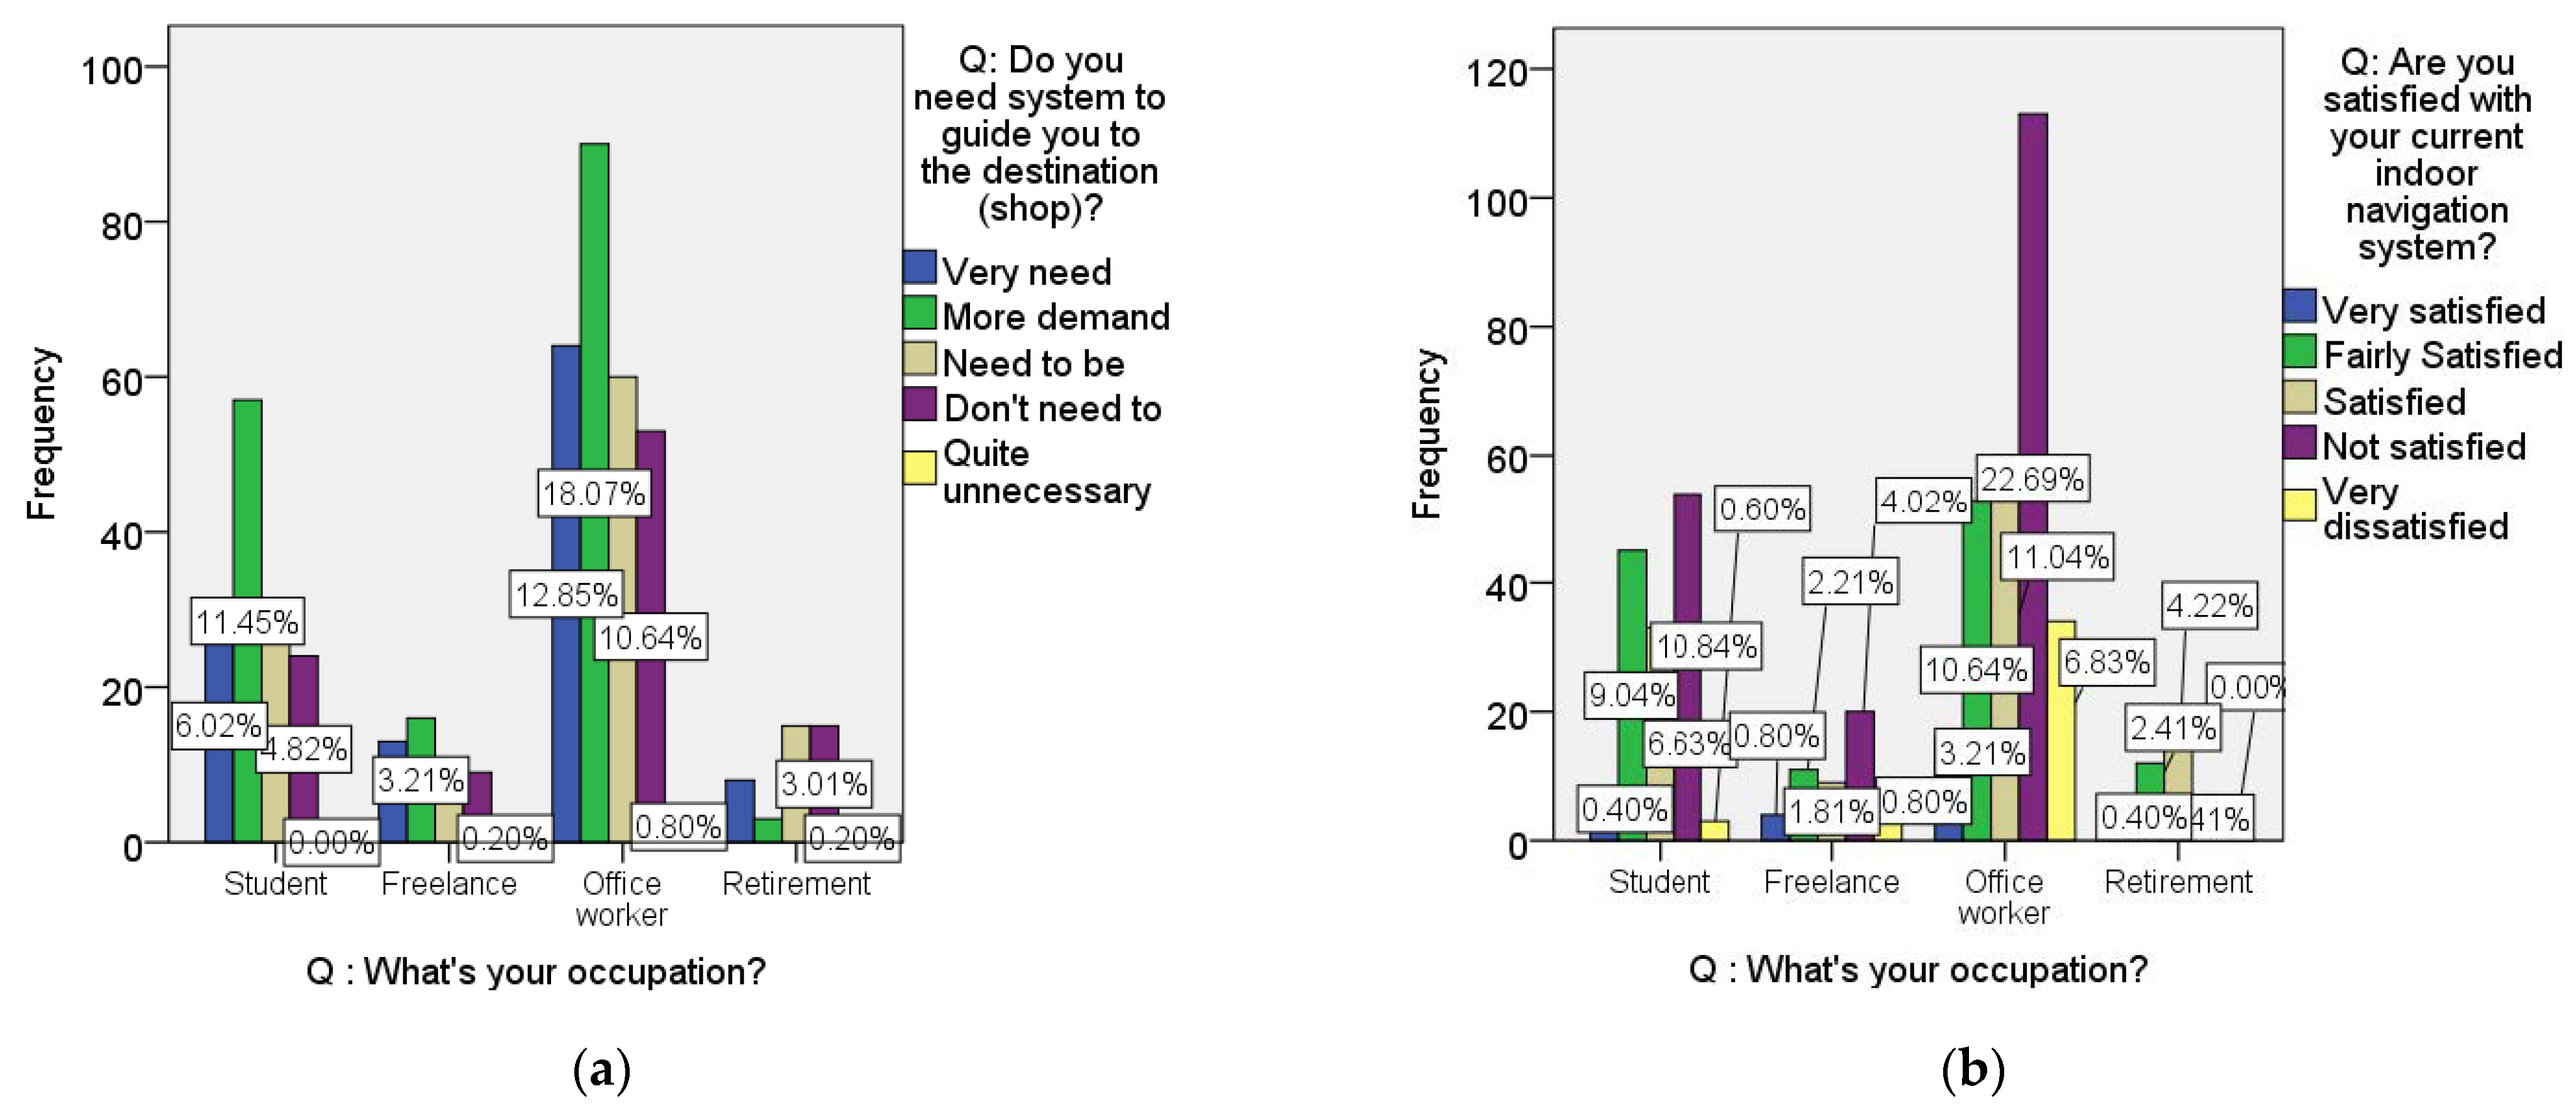This screenshot has width=2576, height=1113.
Task: Click the green "More demand" legend swatch
Action: point(919,313)
